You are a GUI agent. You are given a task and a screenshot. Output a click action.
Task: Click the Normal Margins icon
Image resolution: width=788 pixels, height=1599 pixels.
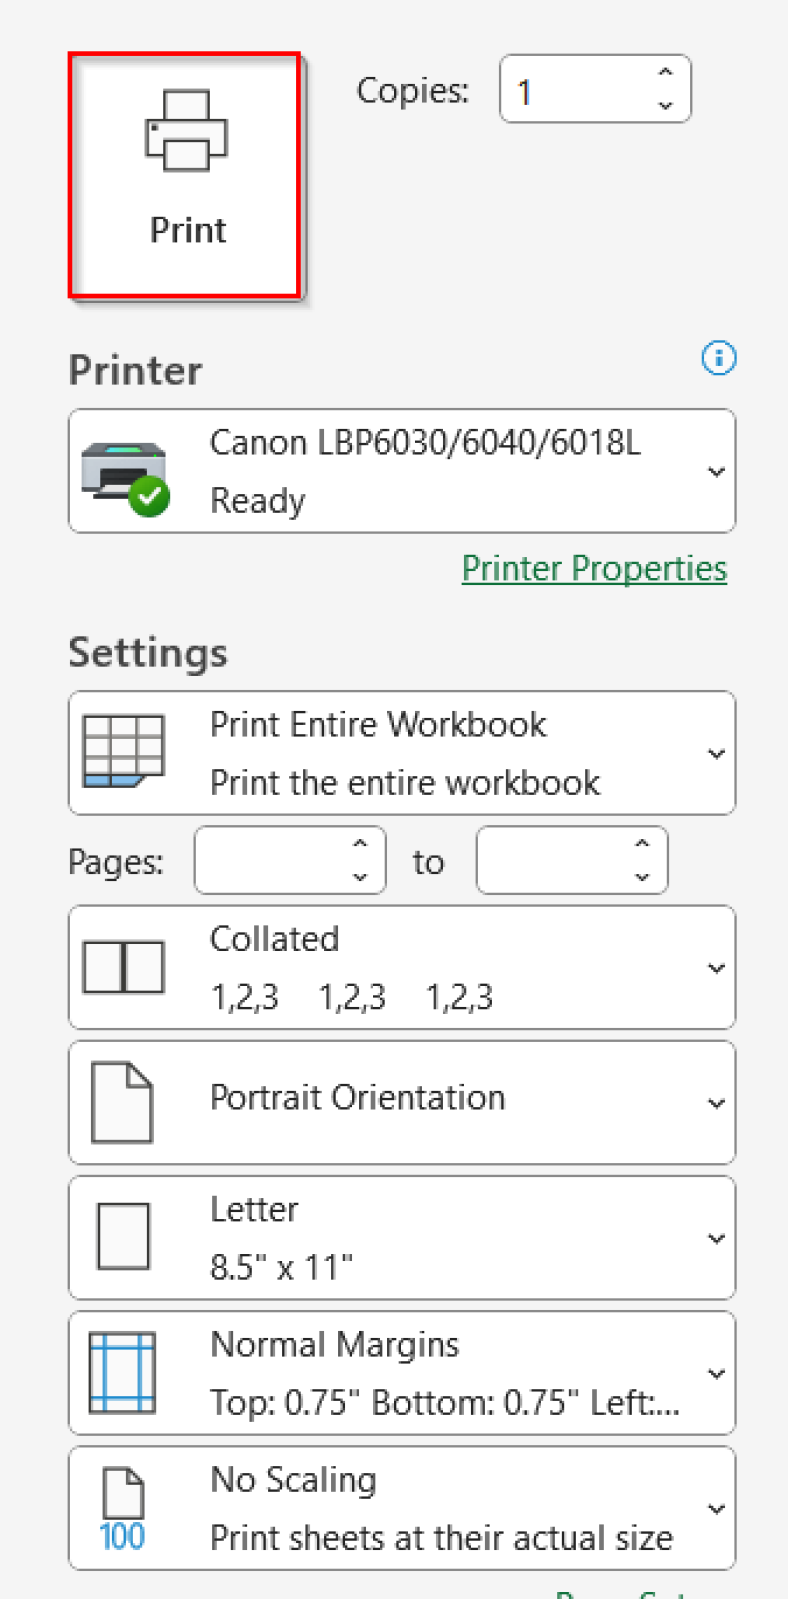pyautogui.click(x=122, y=1372)
